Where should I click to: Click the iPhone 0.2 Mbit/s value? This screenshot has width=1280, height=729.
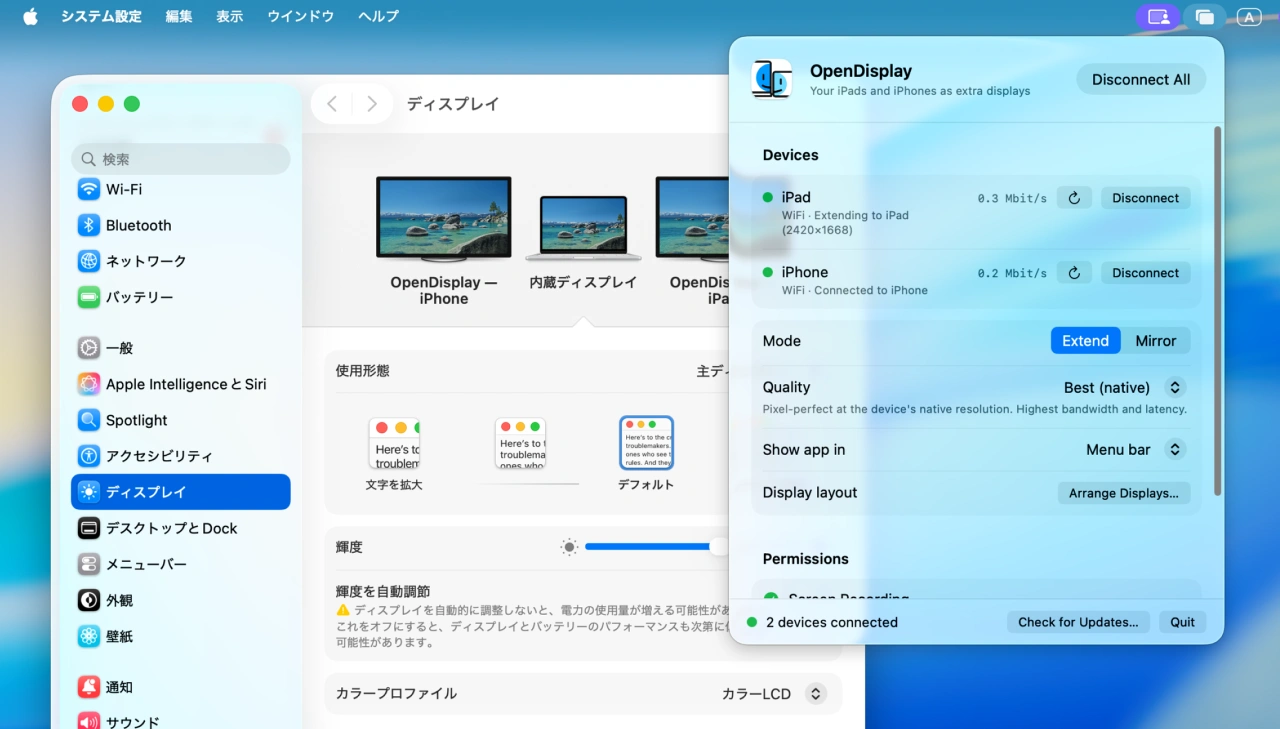1012,273
